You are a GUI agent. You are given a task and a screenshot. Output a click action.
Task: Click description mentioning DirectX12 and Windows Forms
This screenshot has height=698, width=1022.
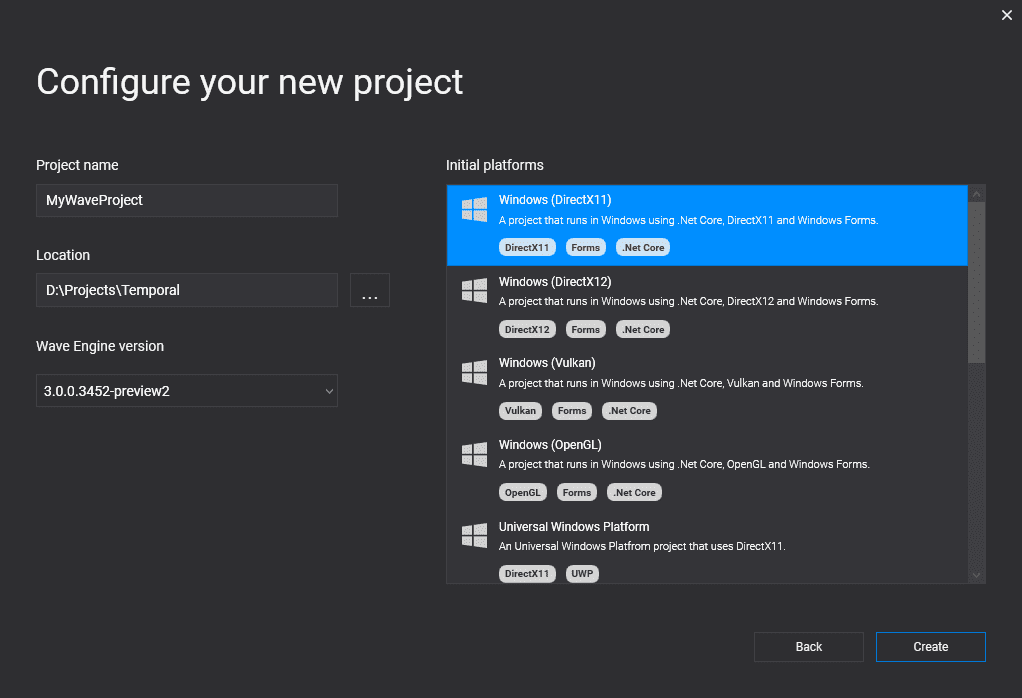click(688, 301)
